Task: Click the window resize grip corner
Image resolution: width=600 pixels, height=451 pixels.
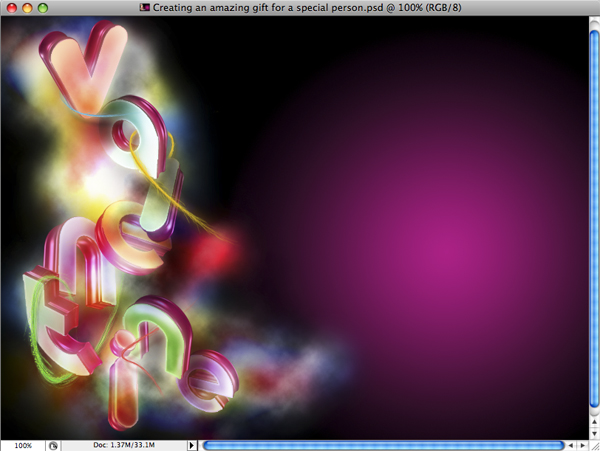Action: 594,446
